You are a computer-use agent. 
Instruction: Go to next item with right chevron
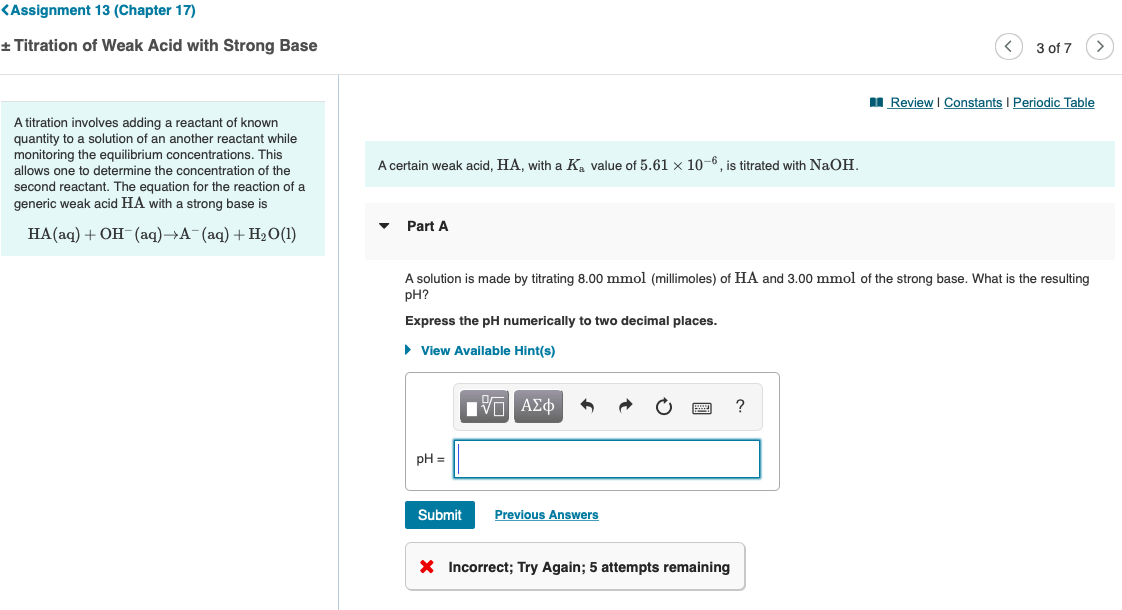pyautogui.click(x=1100, y=46)
